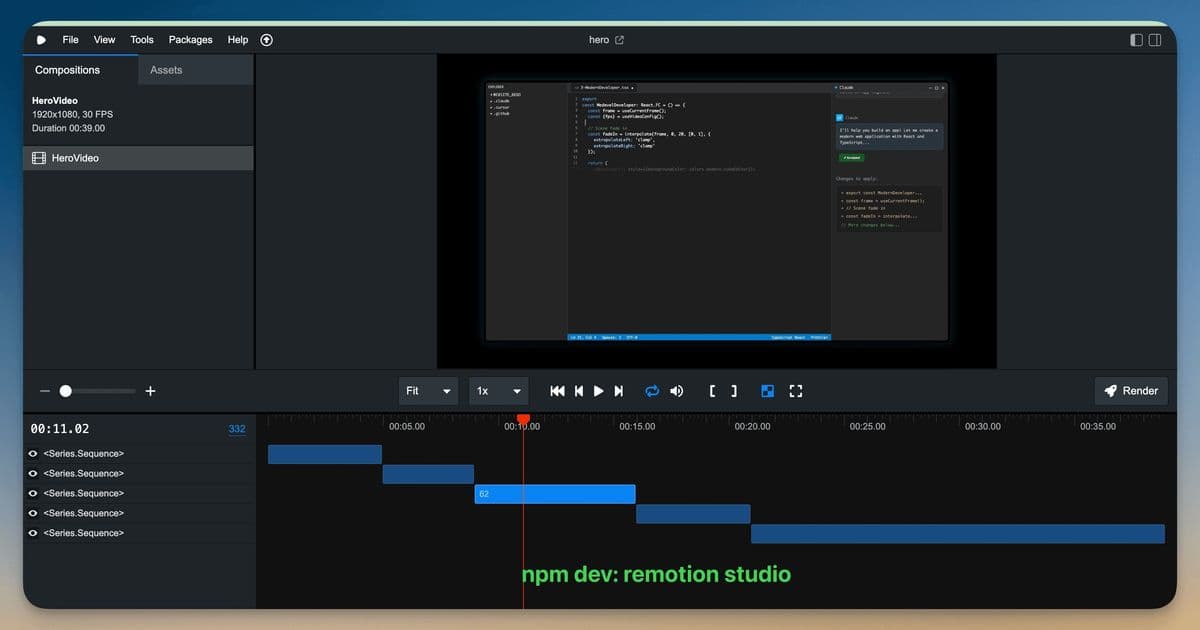Expand the View menu

click(x=104, y=40)
